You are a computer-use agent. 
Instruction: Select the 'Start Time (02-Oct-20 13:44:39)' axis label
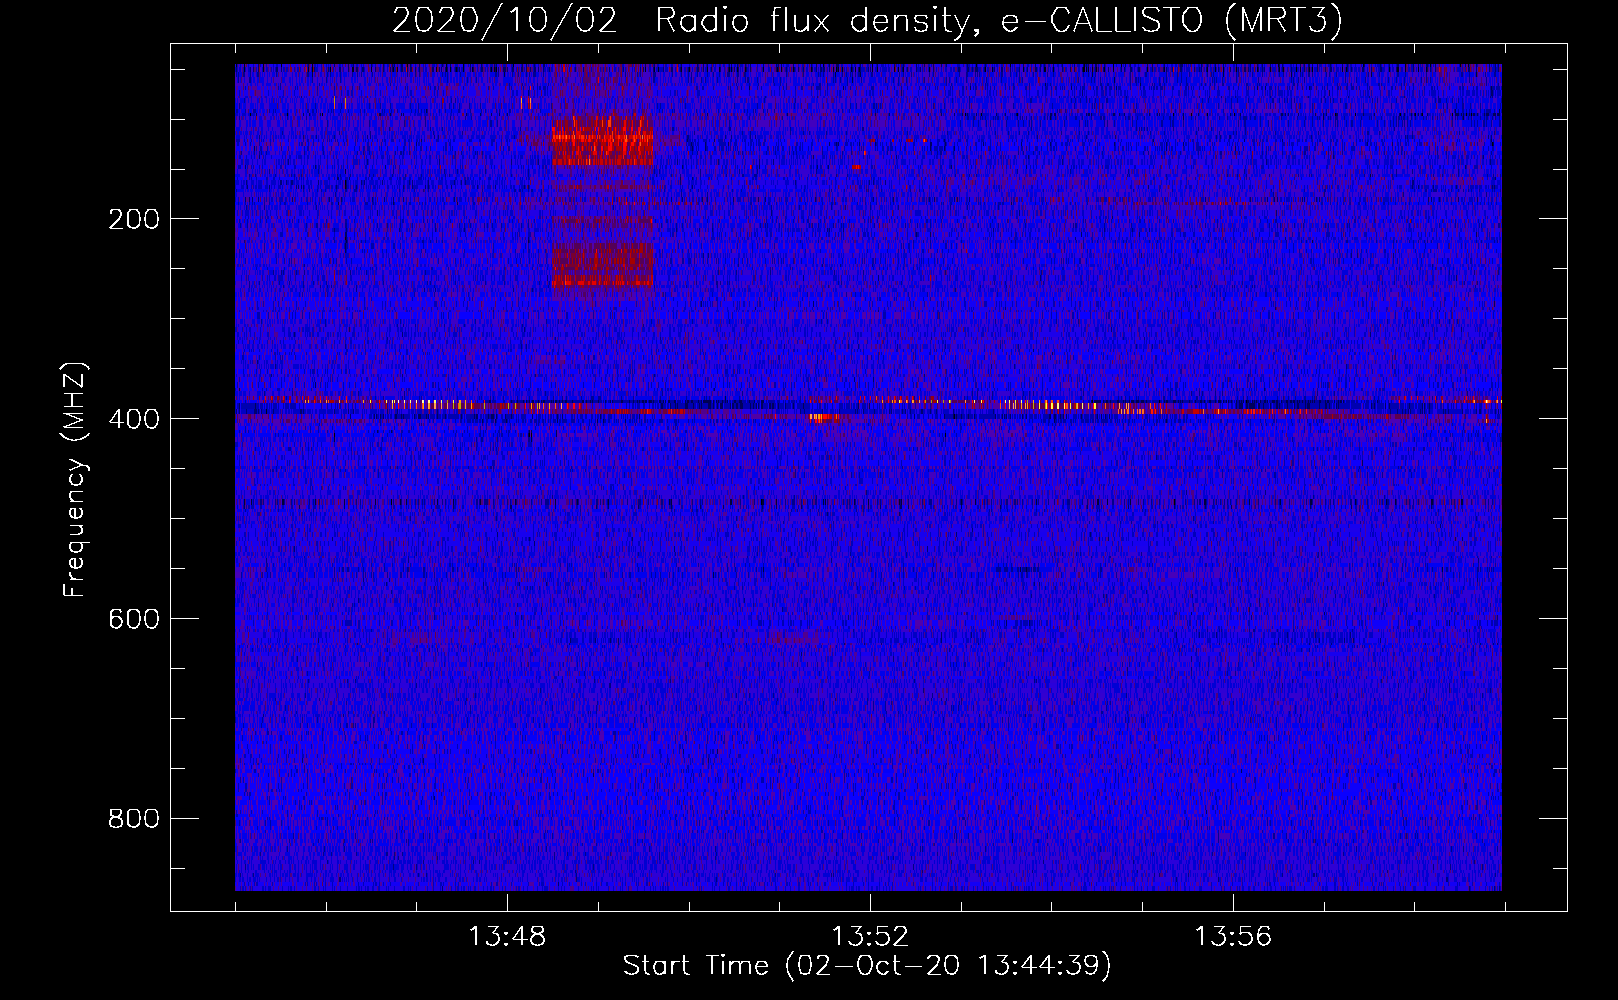pyautogui.click(x=867, y=966)
